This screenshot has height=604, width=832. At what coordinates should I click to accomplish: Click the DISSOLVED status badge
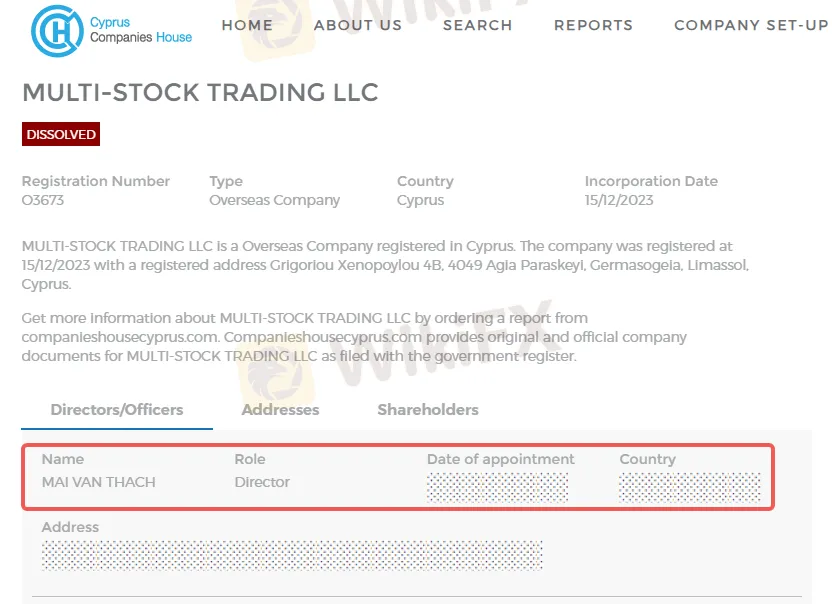pyautogui.click(x=61, y=134)
